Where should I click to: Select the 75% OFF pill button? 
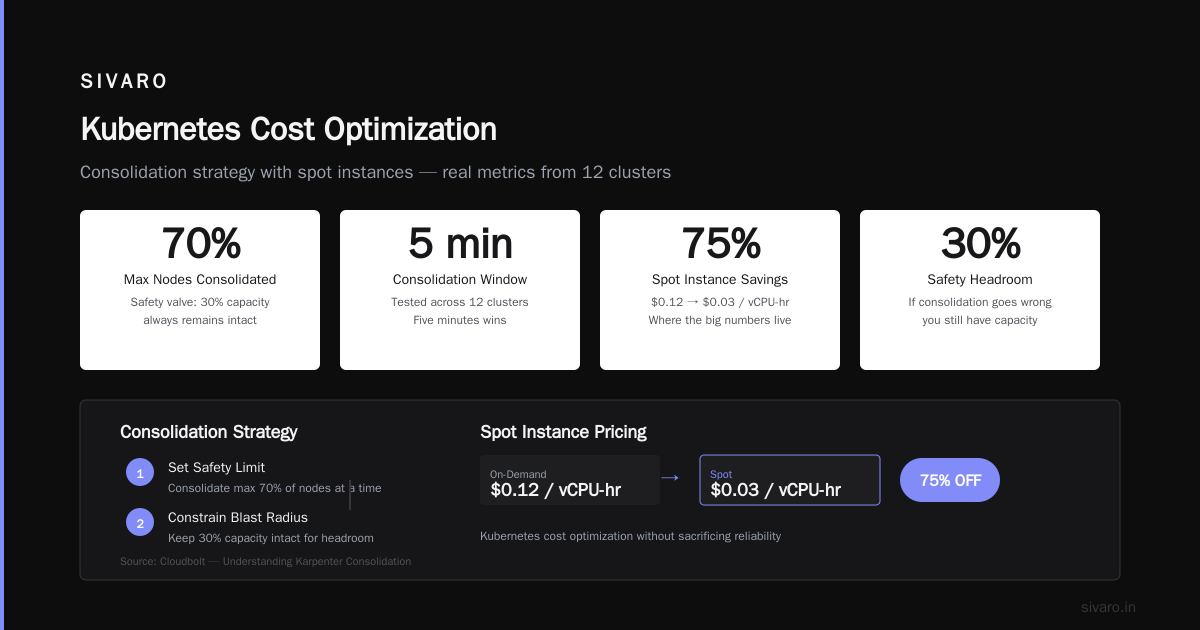tap(950, 480)
